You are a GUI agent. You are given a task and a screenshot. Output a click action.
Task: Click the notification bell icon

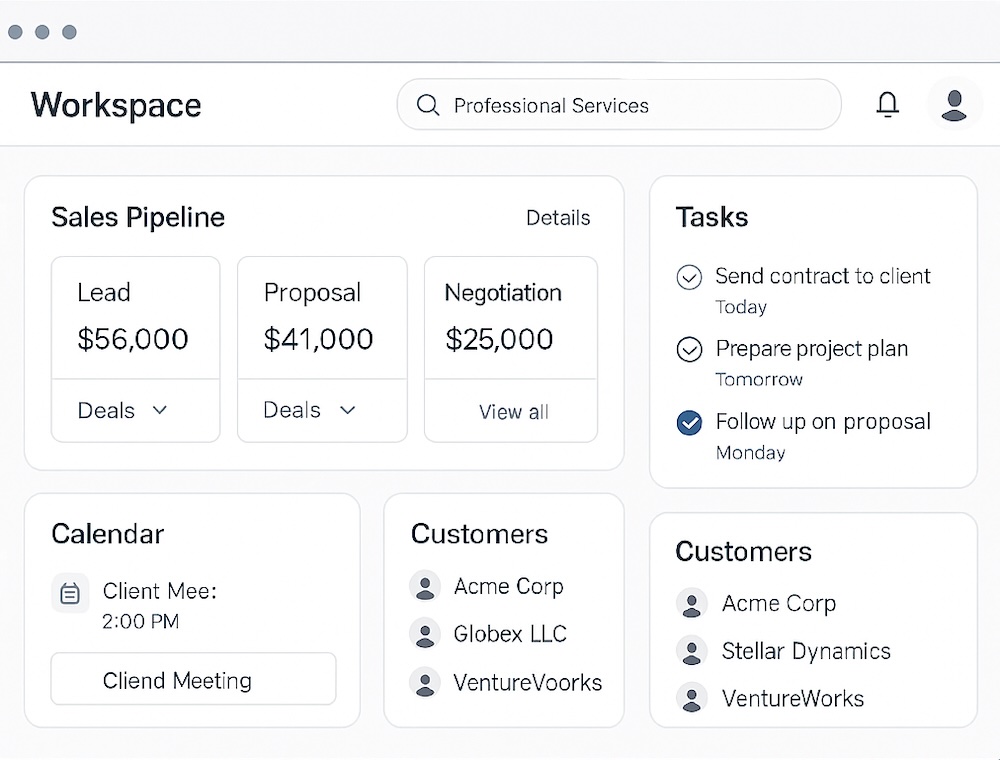point(887,105)
